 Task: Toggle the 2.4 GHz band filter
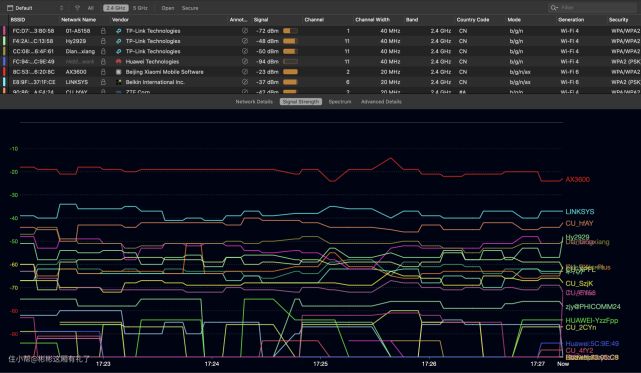(x=116, y=8)
